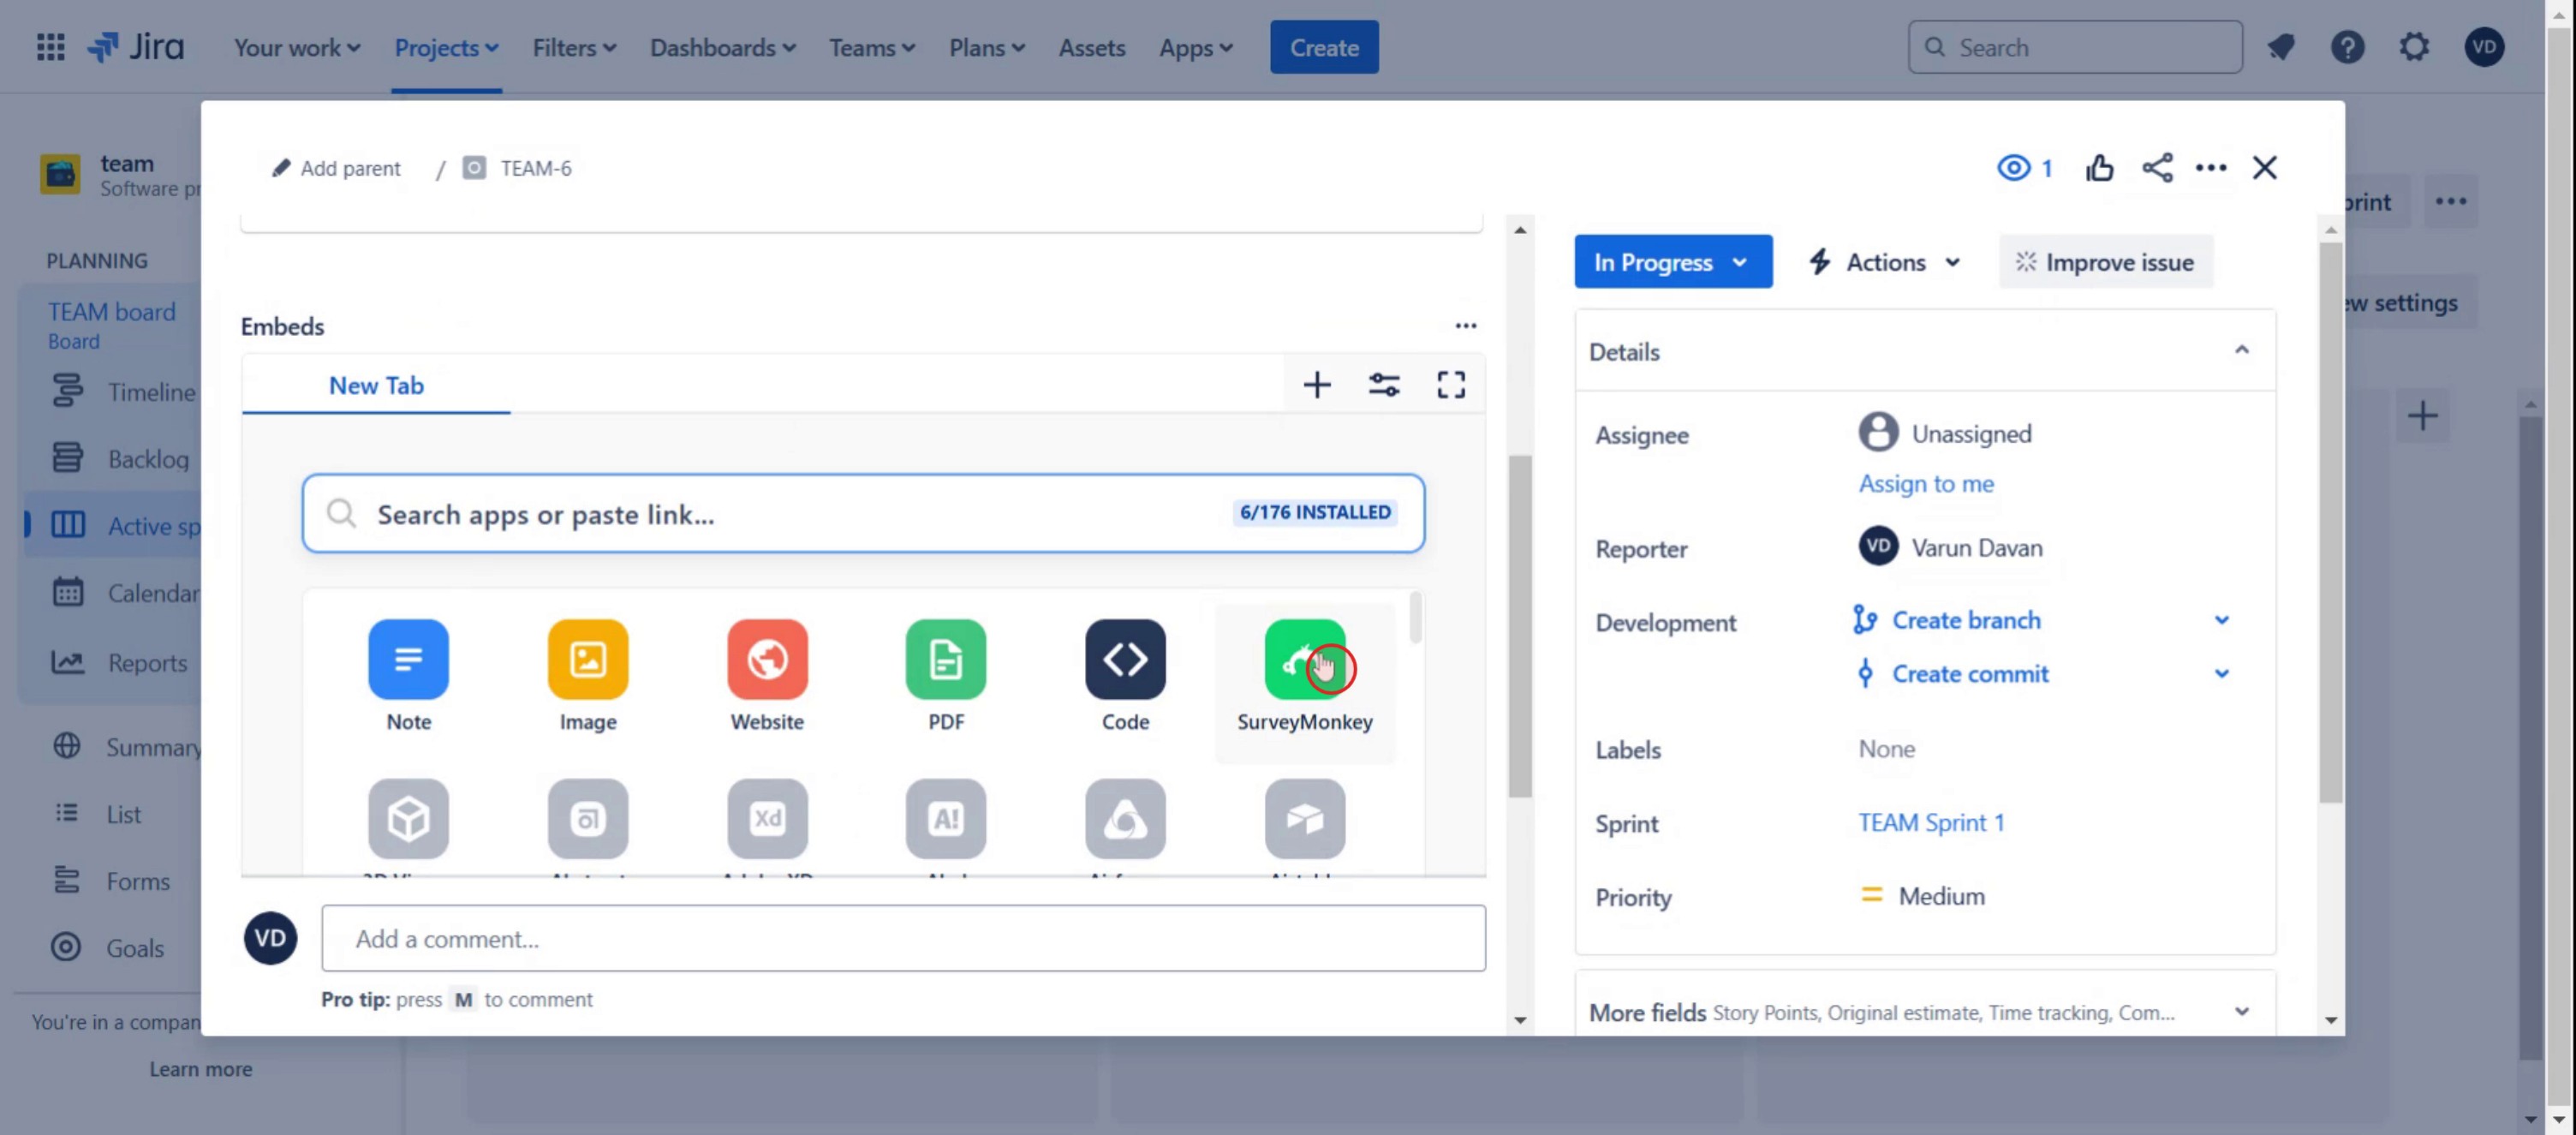Open embed fullscreen view icon
This screenshot has width=2576, height=1135.
pyautogui.click(x=1451, y=385)
